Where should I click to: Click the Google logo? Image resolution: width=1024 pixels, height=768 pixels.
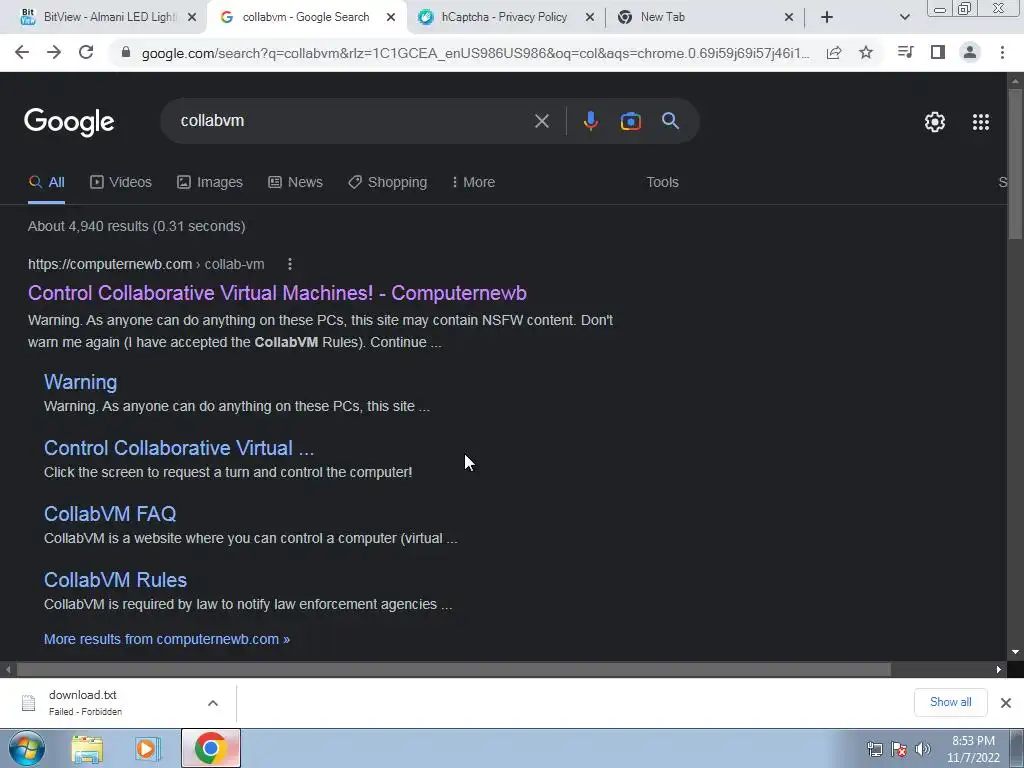pyautogui.click(x=69, y=122)
